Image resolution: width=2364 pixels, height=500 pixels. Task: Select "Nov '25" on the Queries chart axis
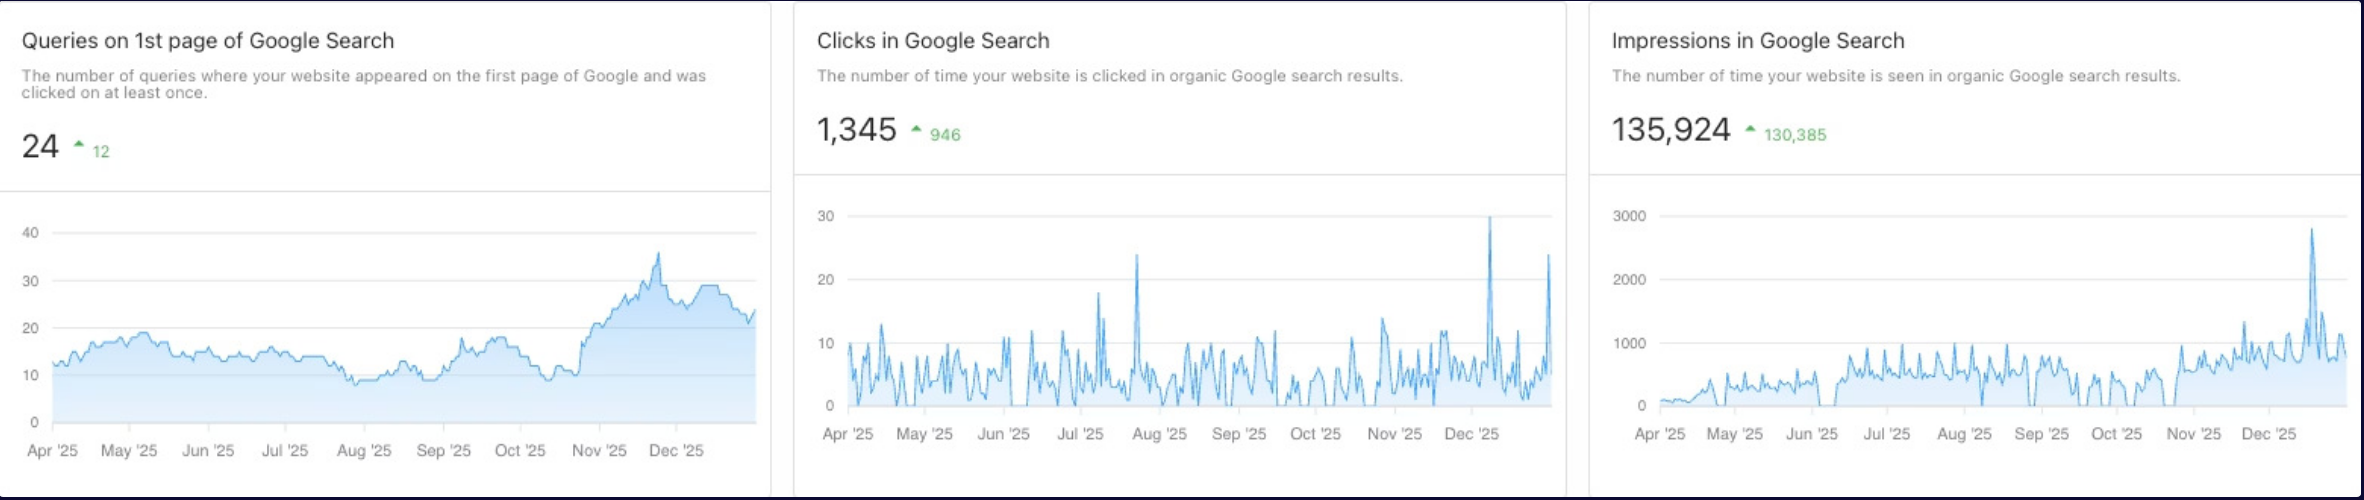point(599,451)
